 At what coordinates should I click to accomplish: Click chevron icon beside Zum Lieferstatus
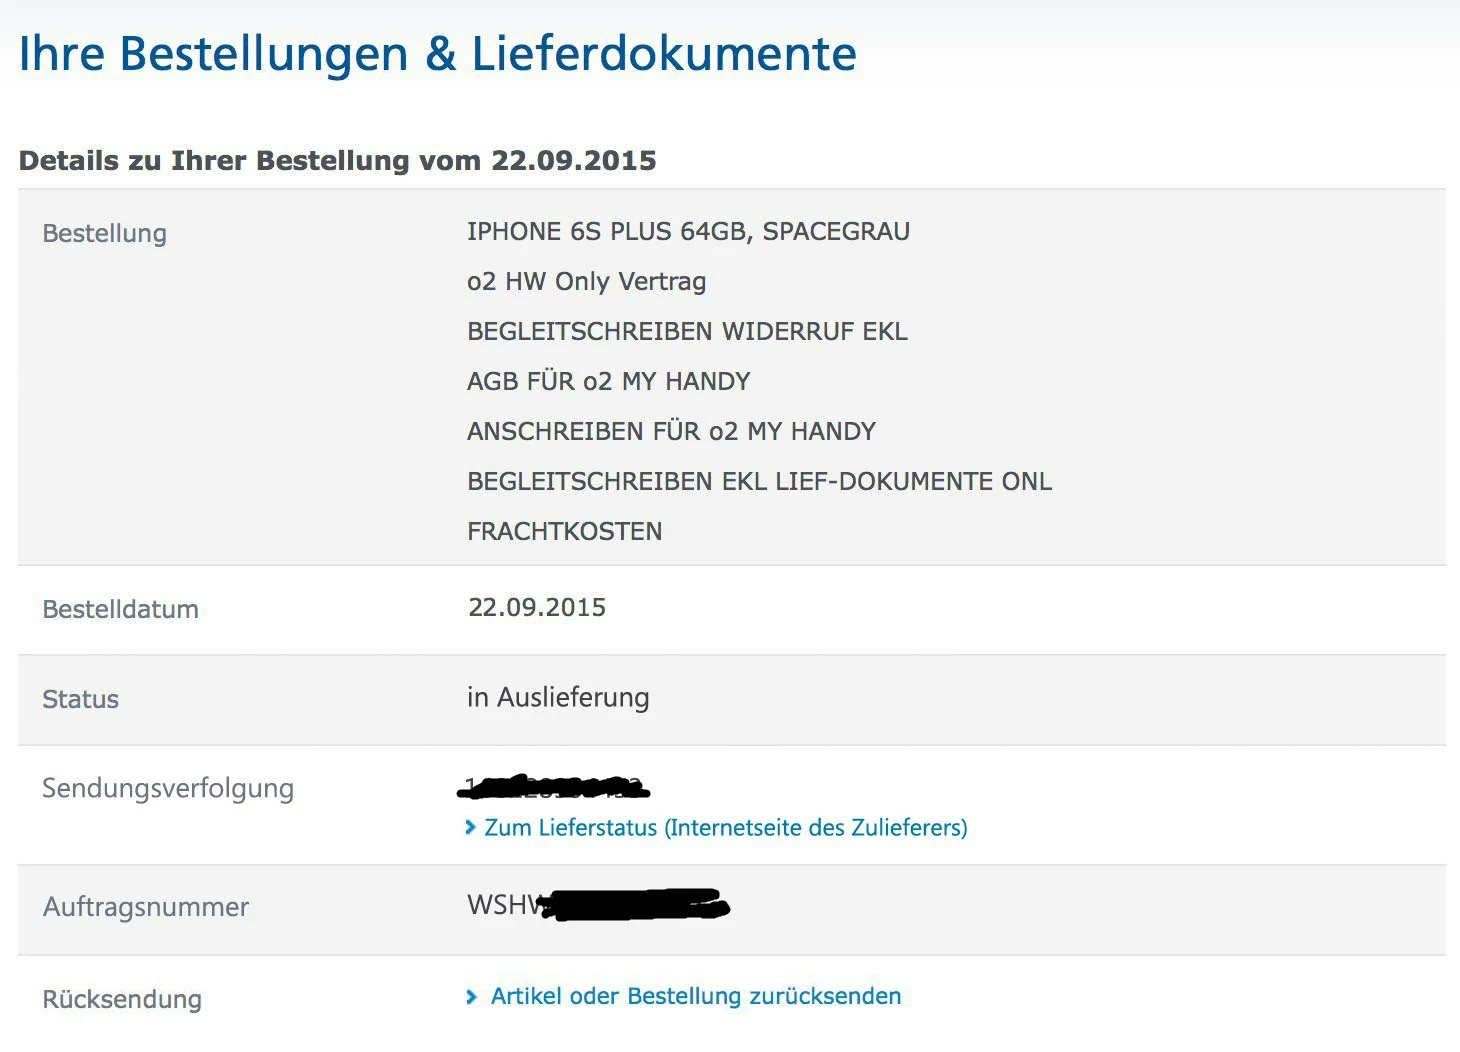(x=471, y=827)
